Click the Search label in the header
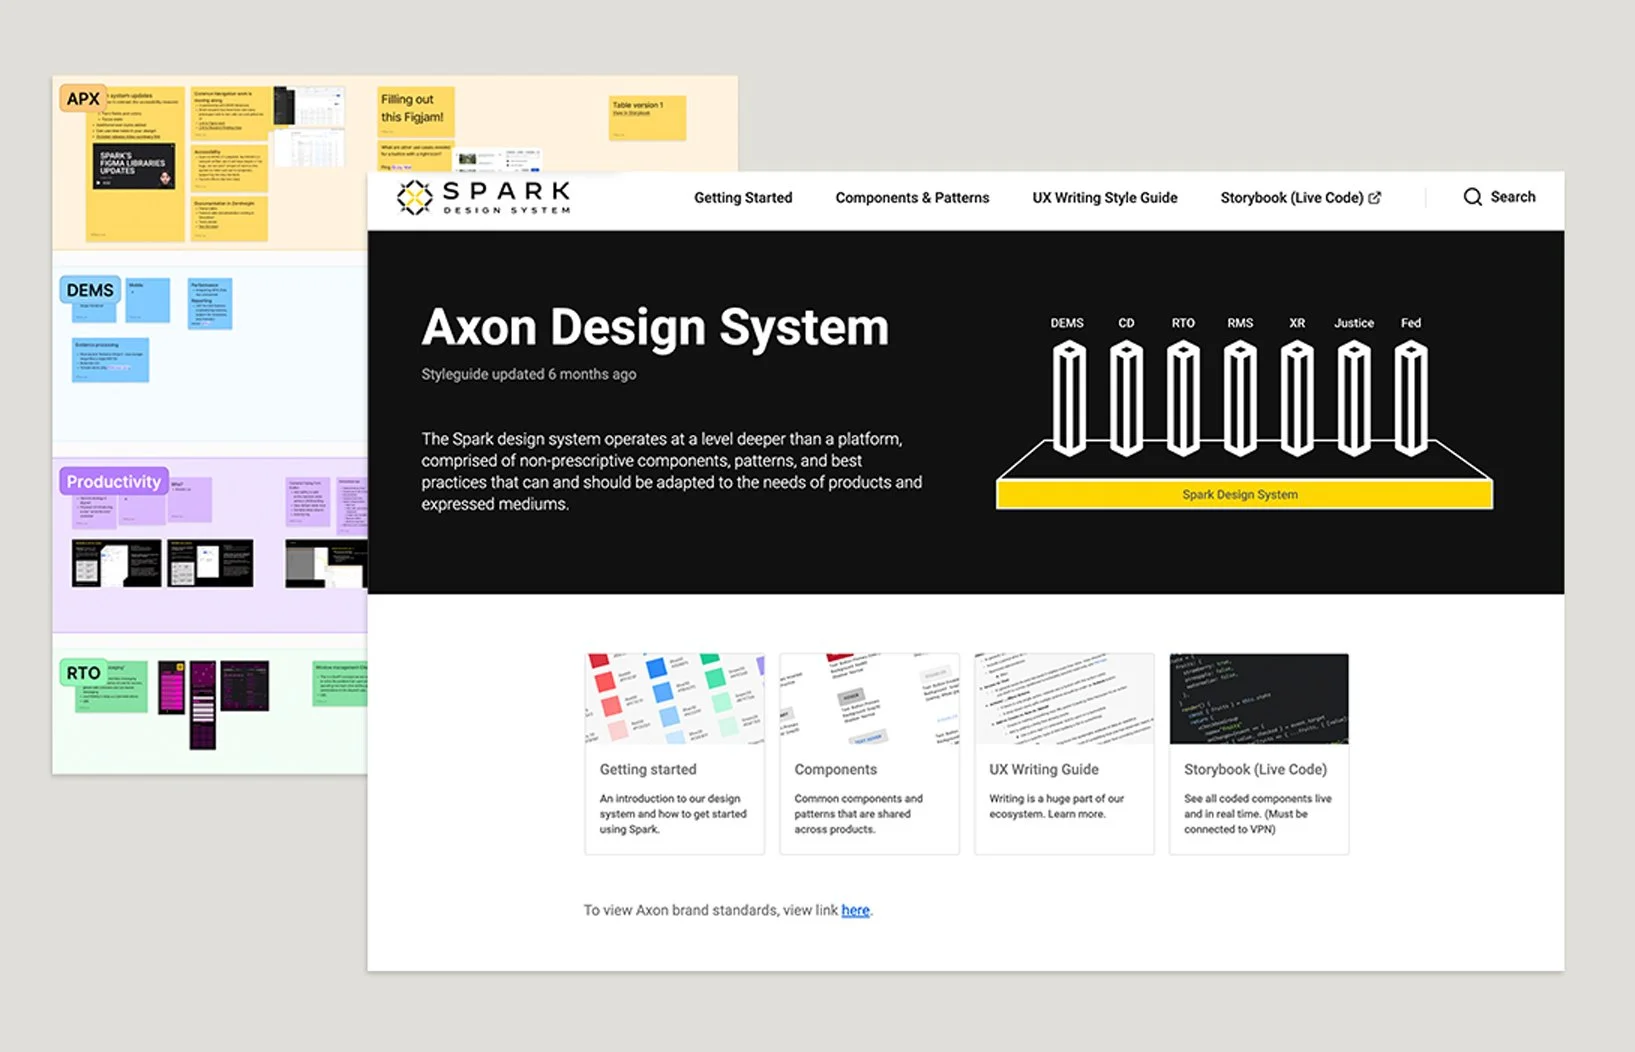 point(1512,197)
